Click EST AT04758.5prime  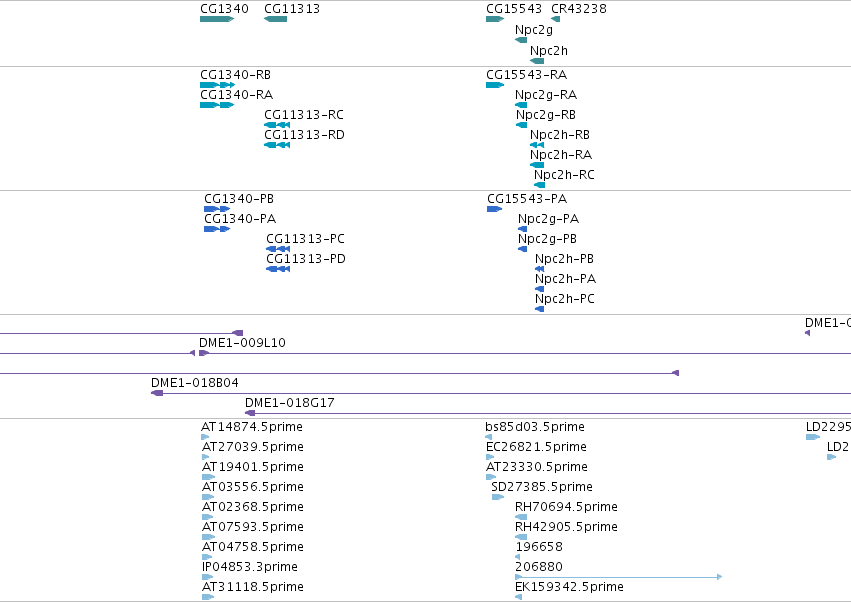click(207, 557)
